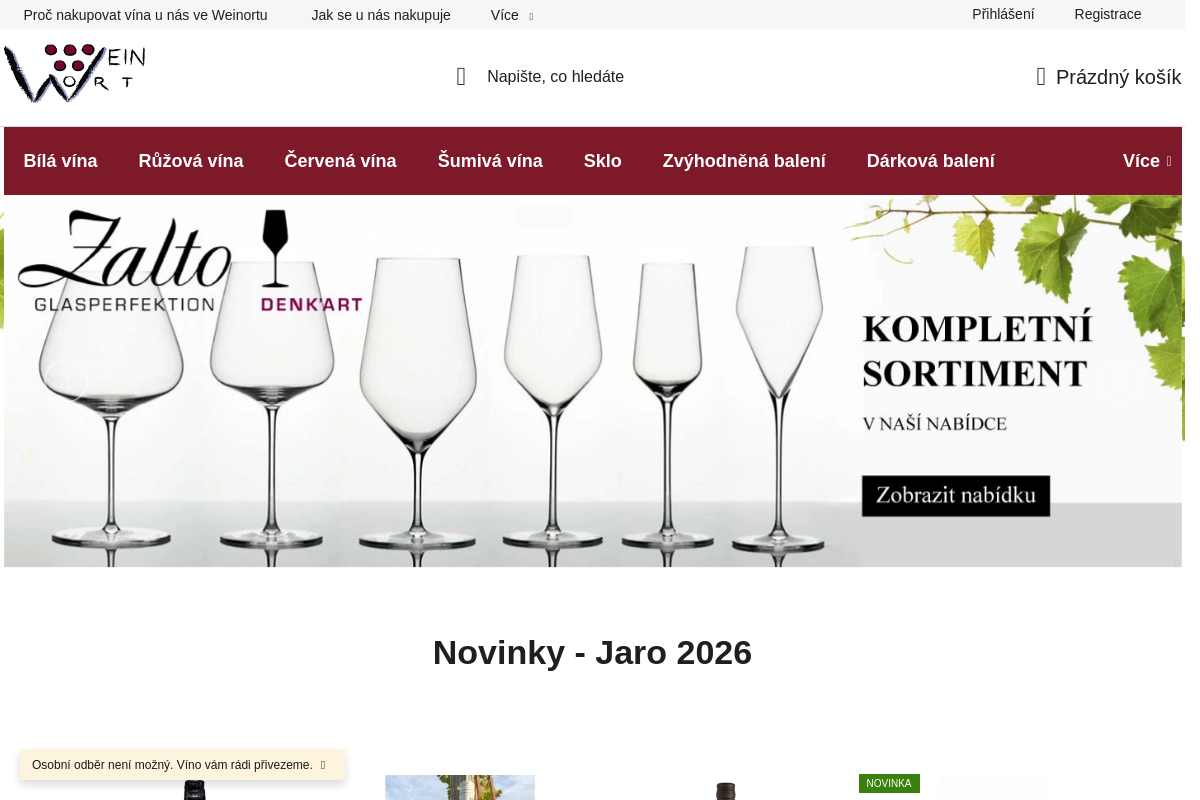Open the product marked NOVINKA

pyautogui.click(x=991, y=788)
